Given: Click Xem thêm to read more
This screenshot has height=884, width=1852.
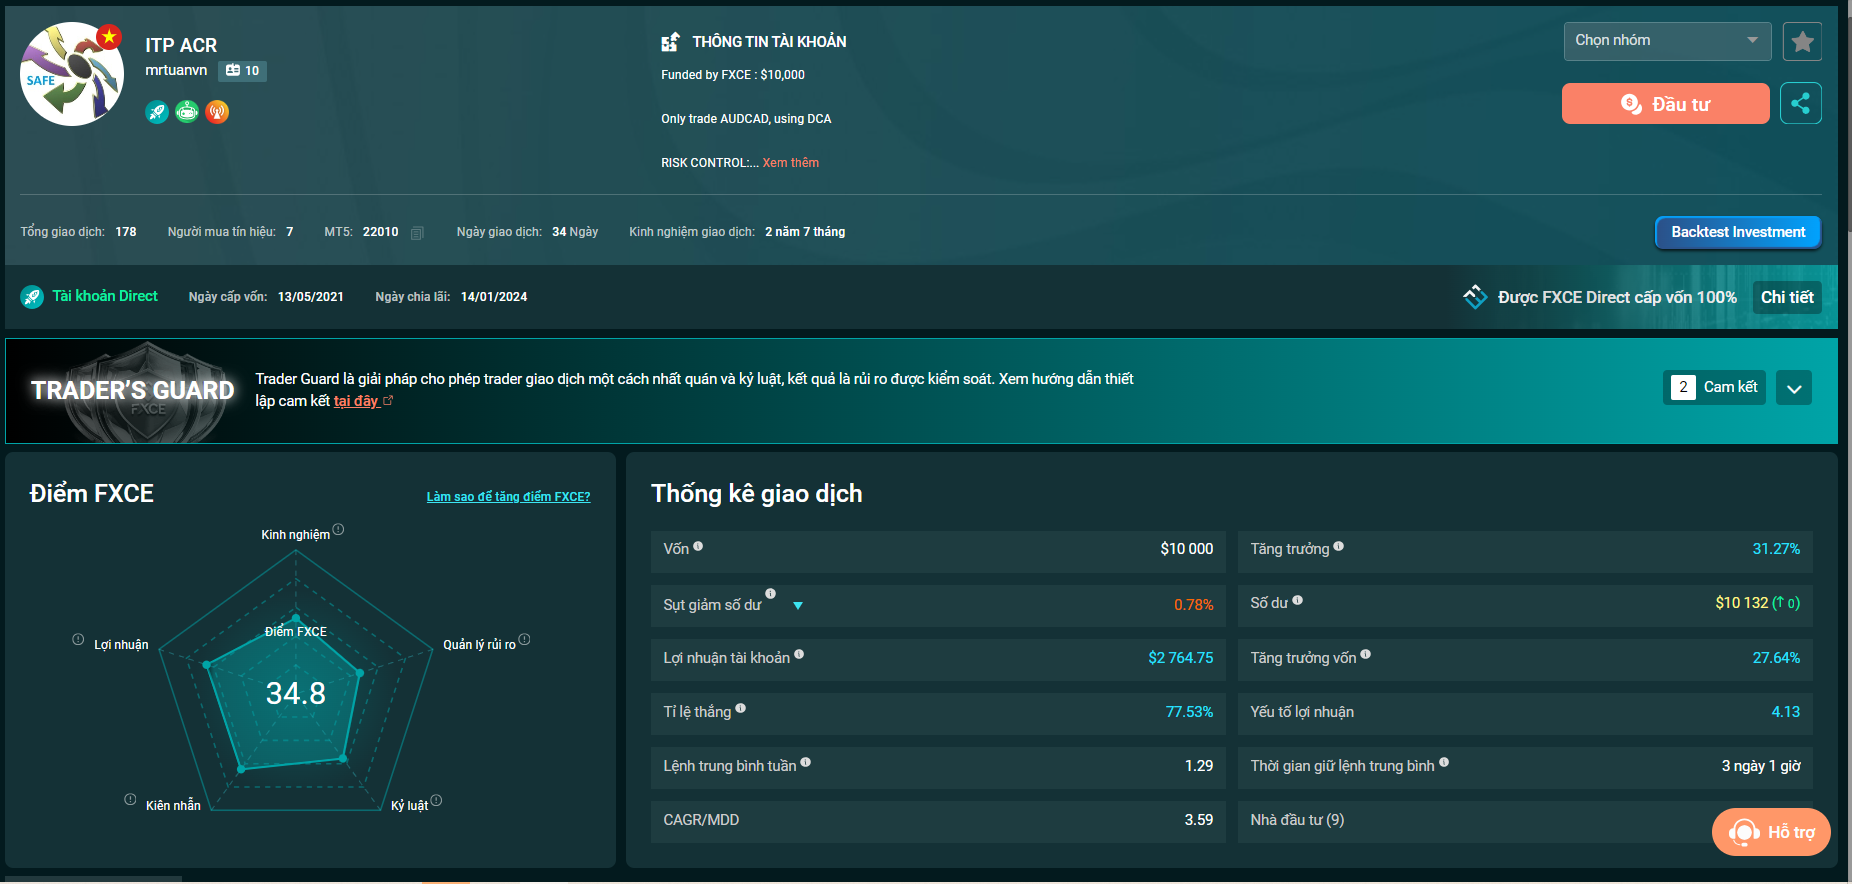Looking at the screenshot, I should [x=790, y=163].
